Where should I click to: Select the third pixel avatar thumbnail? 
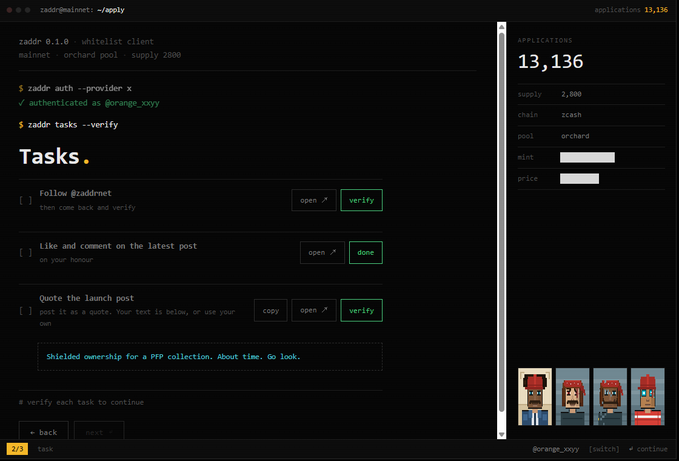click(610, 397)
